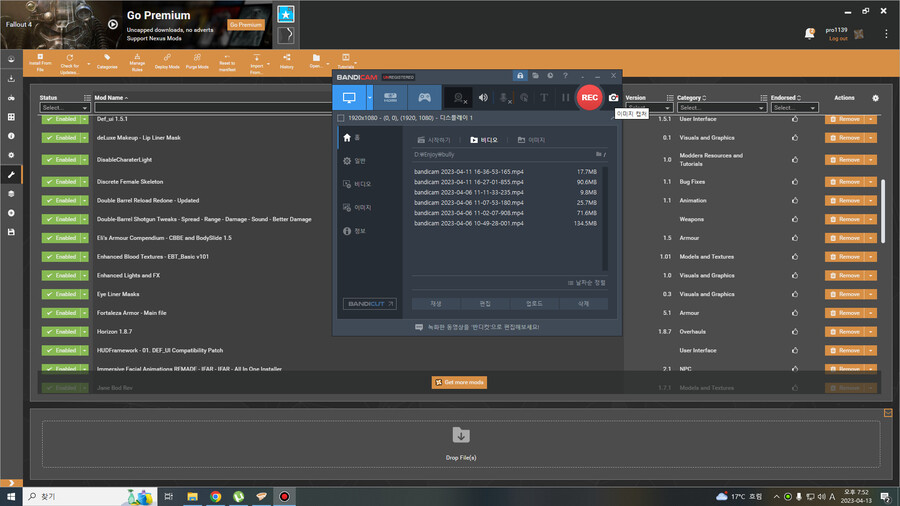Open the Category filter dropdown
This screenshot has height=506, width=900.
[718, 108]
